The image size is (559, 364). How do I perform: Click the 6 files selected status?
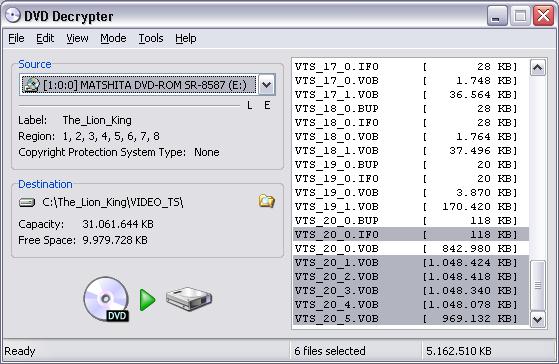click(330, 351)
